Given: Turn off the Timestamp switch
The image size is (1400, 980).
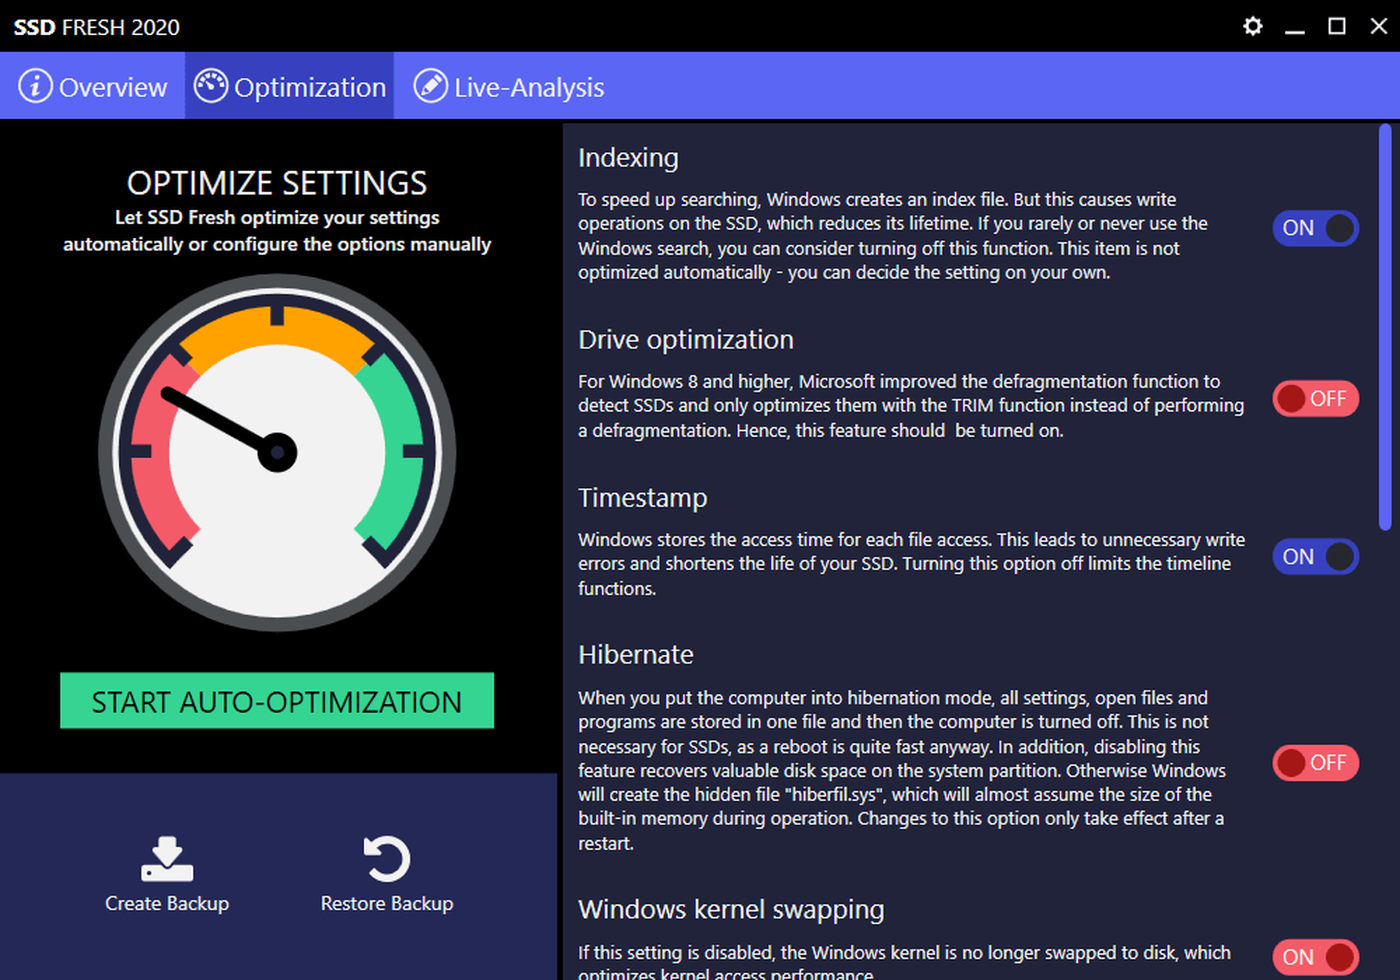Looking at the screenshot, I should click(1315, 557).
